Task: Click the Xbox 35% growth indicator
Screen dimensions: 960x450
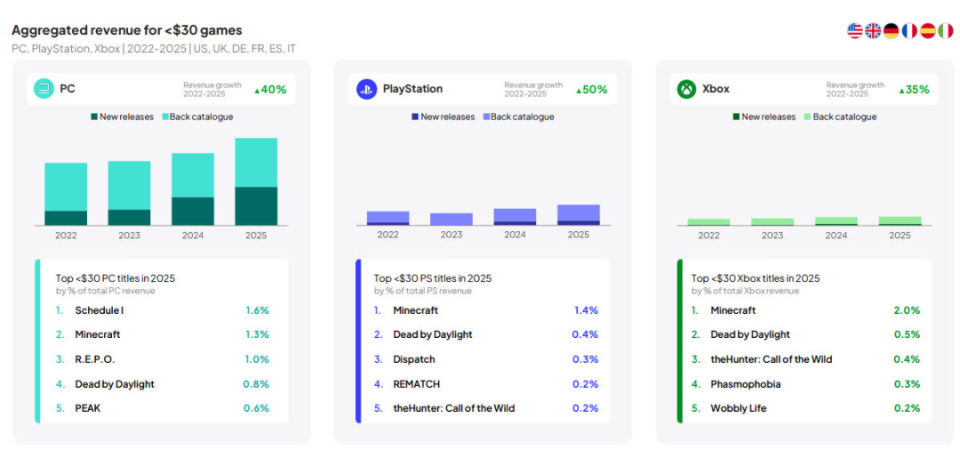Action: [x=914, y=90]
